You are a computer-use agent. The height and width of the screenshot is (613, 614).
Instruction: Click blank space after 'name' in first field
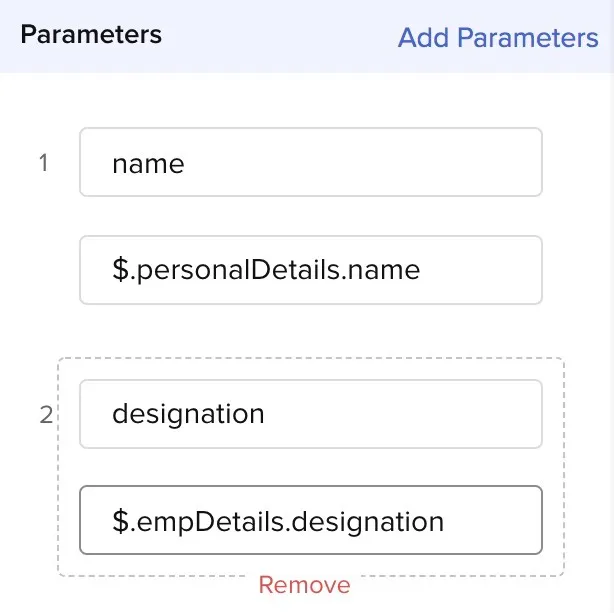[360, 162]
